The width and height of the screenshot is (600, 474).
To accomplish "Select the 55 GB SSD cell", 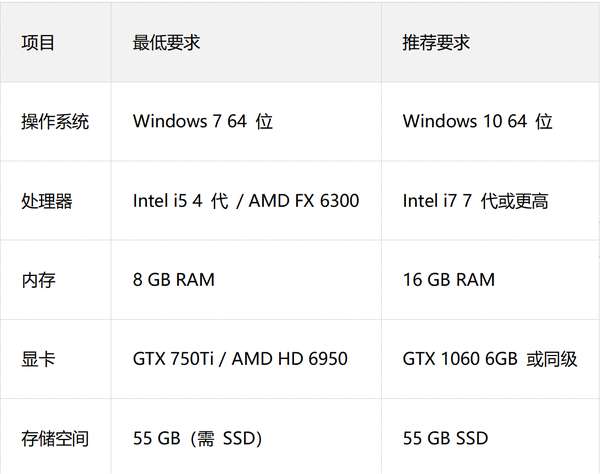I will pyautogui.click(x=446, y=438).
